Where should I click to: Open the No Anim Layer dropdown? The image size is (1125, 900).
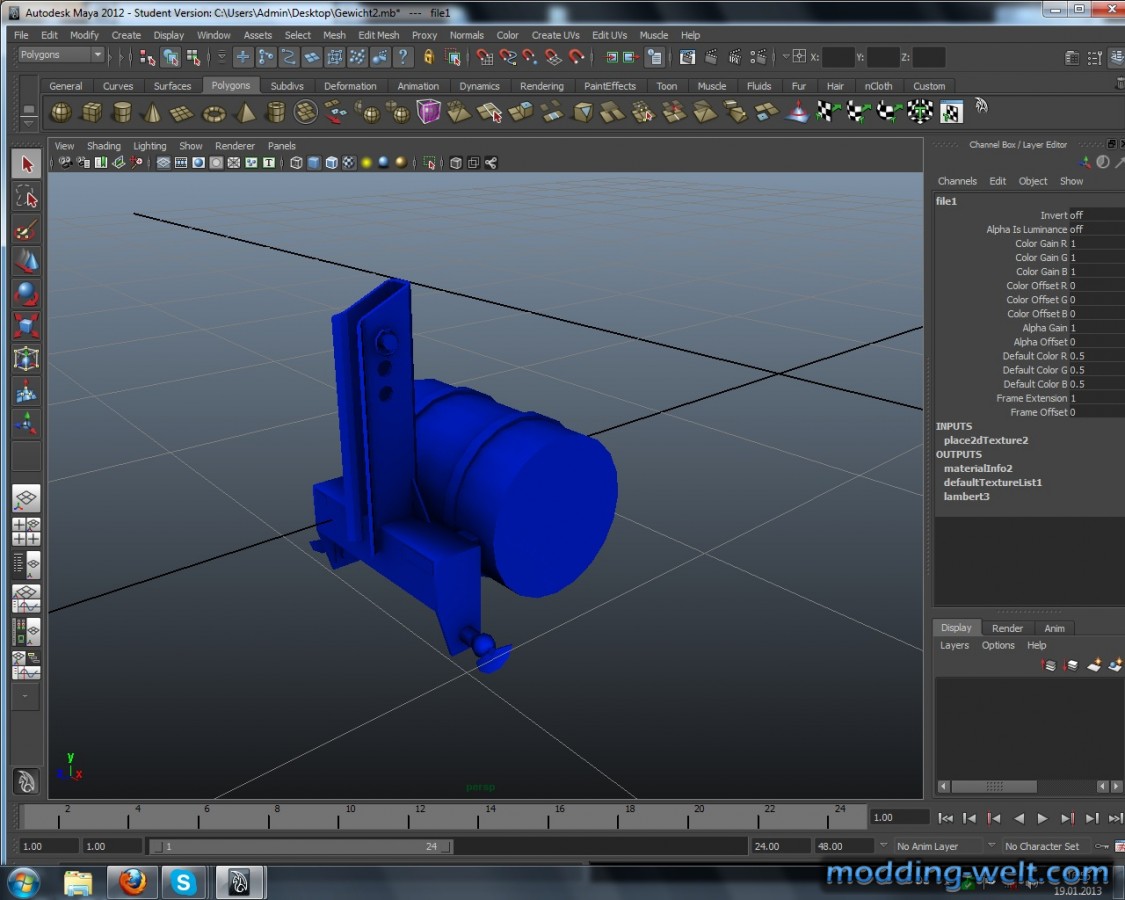point(884,846)
